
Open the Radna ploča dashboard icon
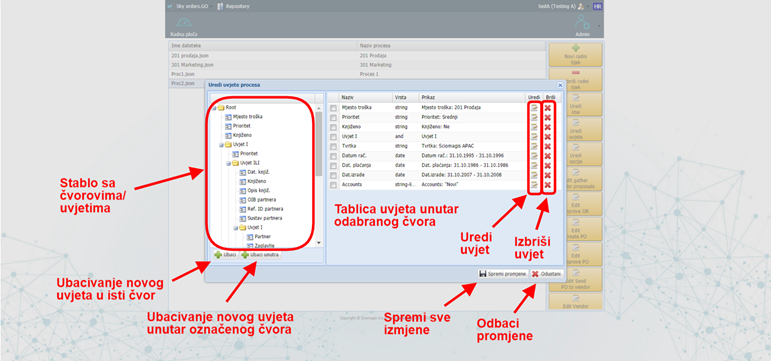[183, 23]
